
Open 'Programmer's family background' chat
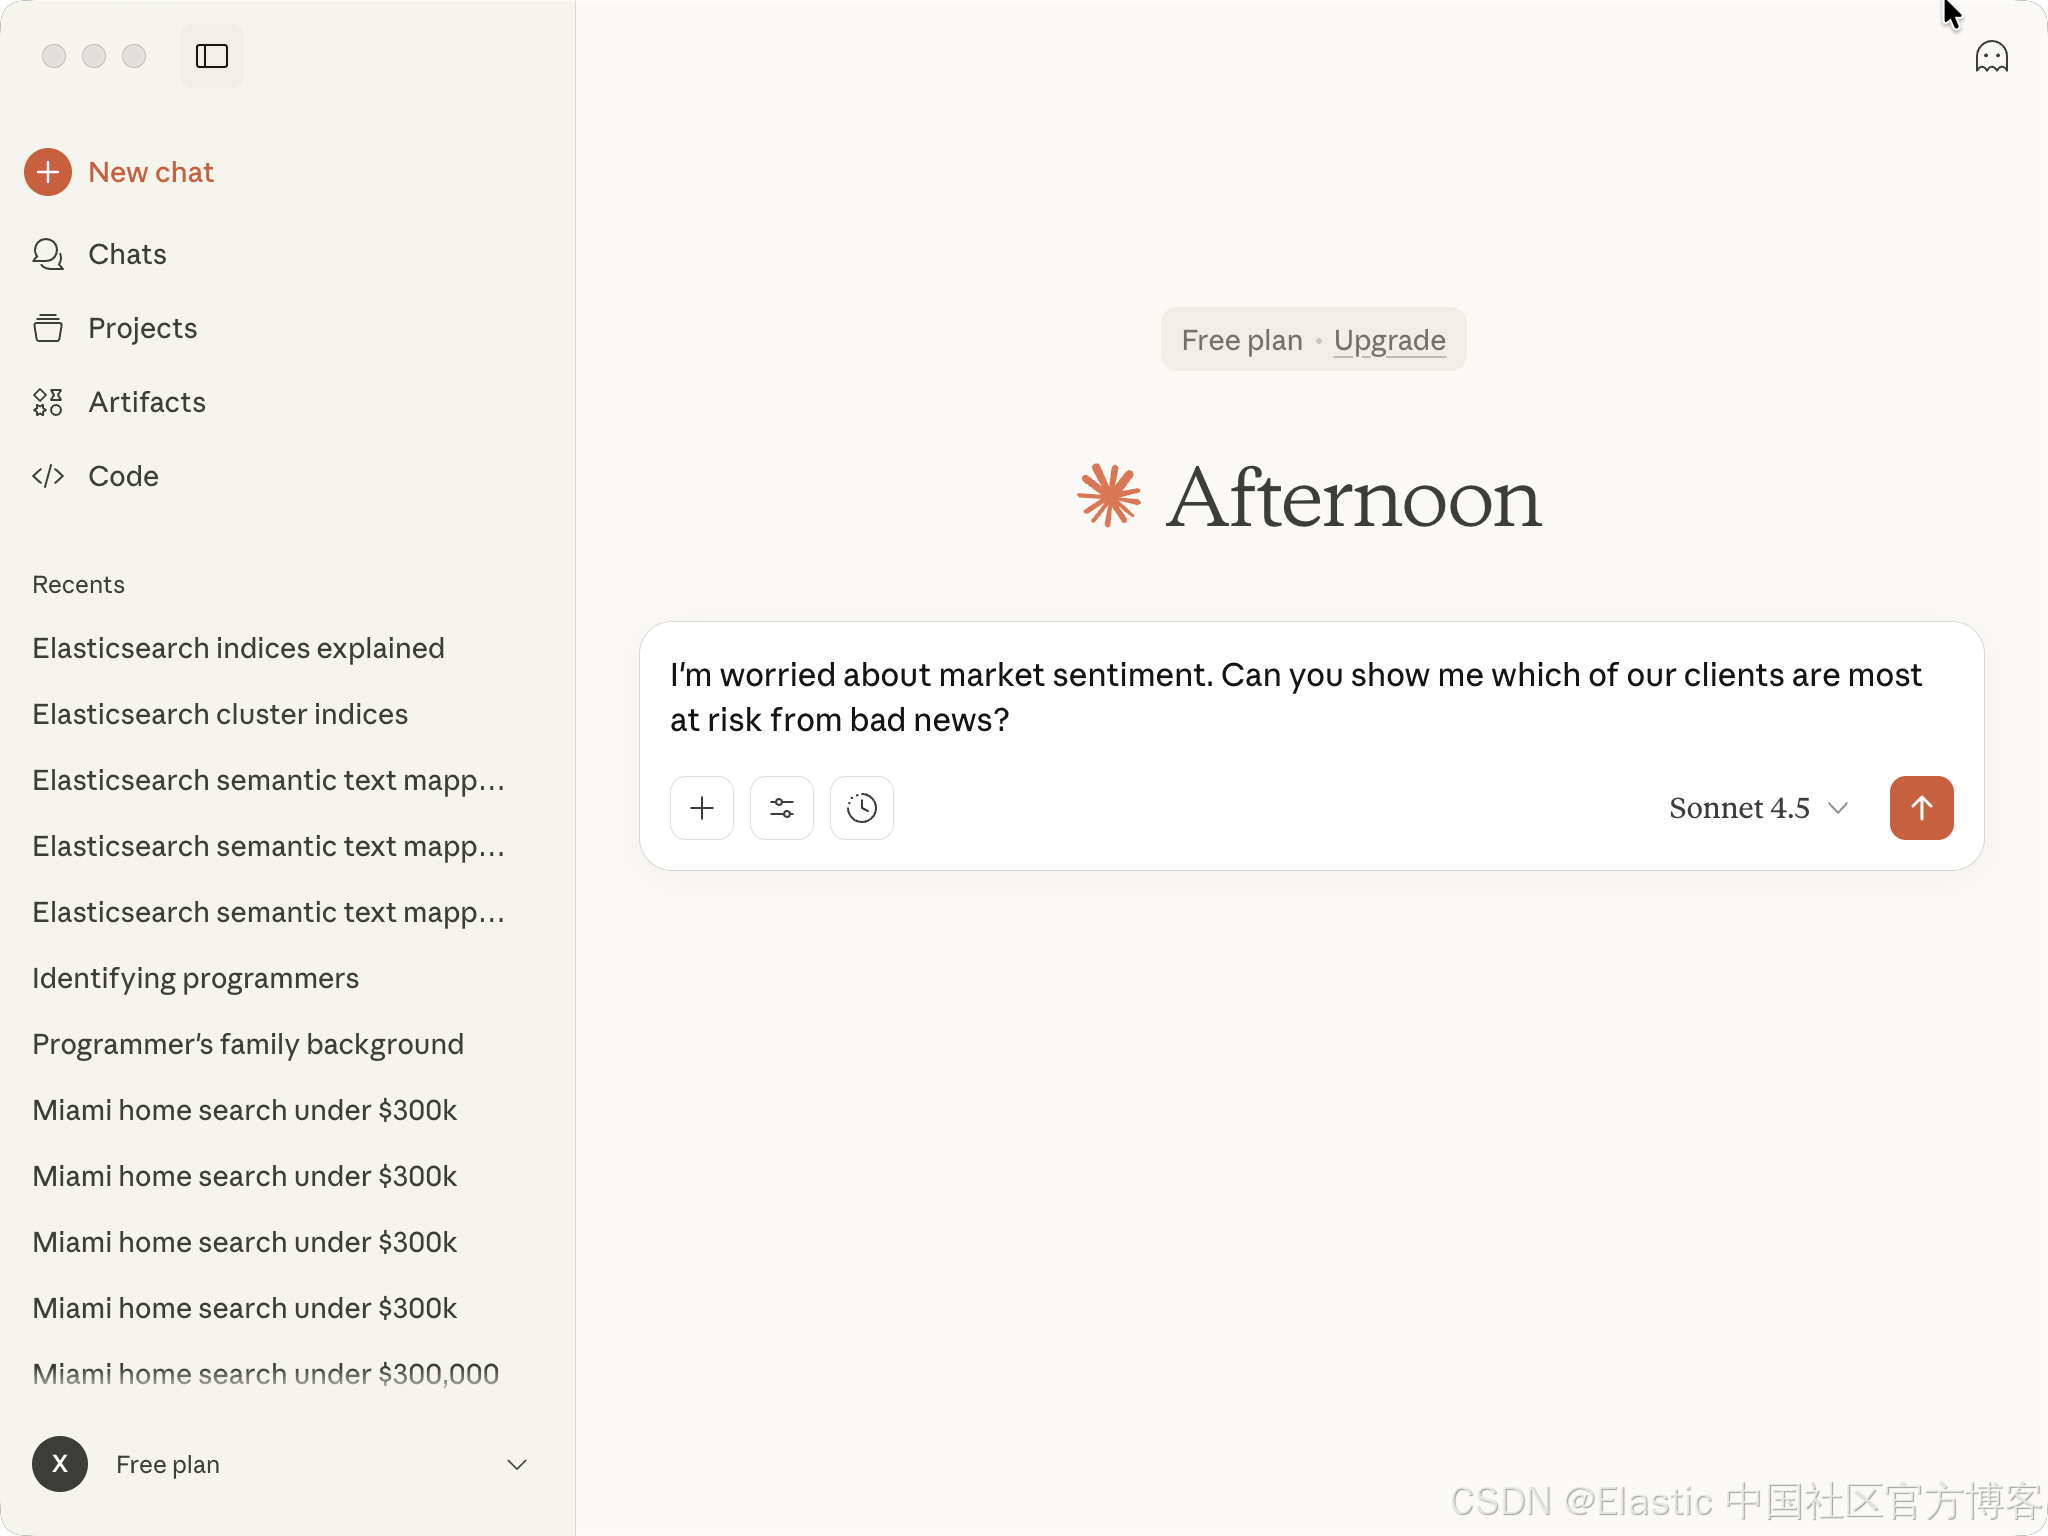tap(248, 1044)
